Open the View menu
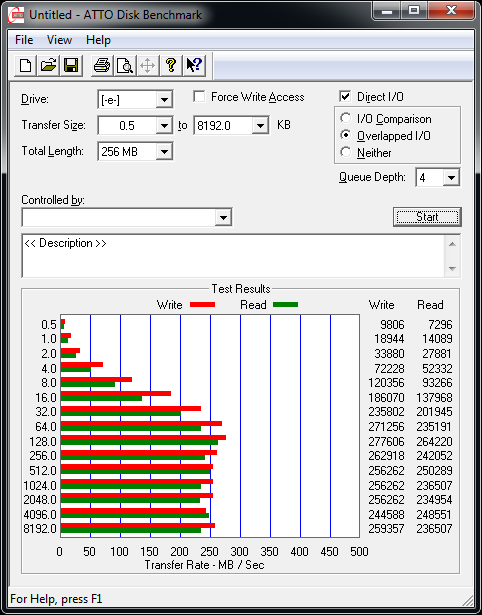Image resolution: width=482 pixels, height=615 pixels. pos(59,40)
